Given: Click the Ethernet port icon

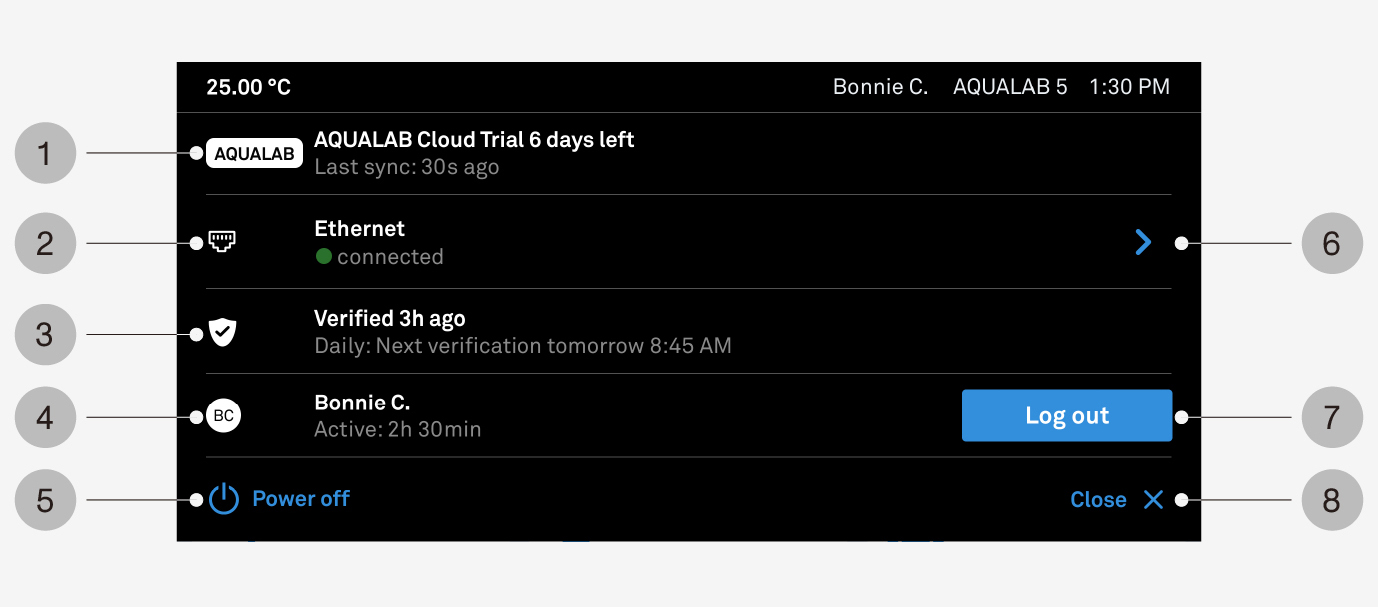Looking at the screenshot, I should point(223,241).
